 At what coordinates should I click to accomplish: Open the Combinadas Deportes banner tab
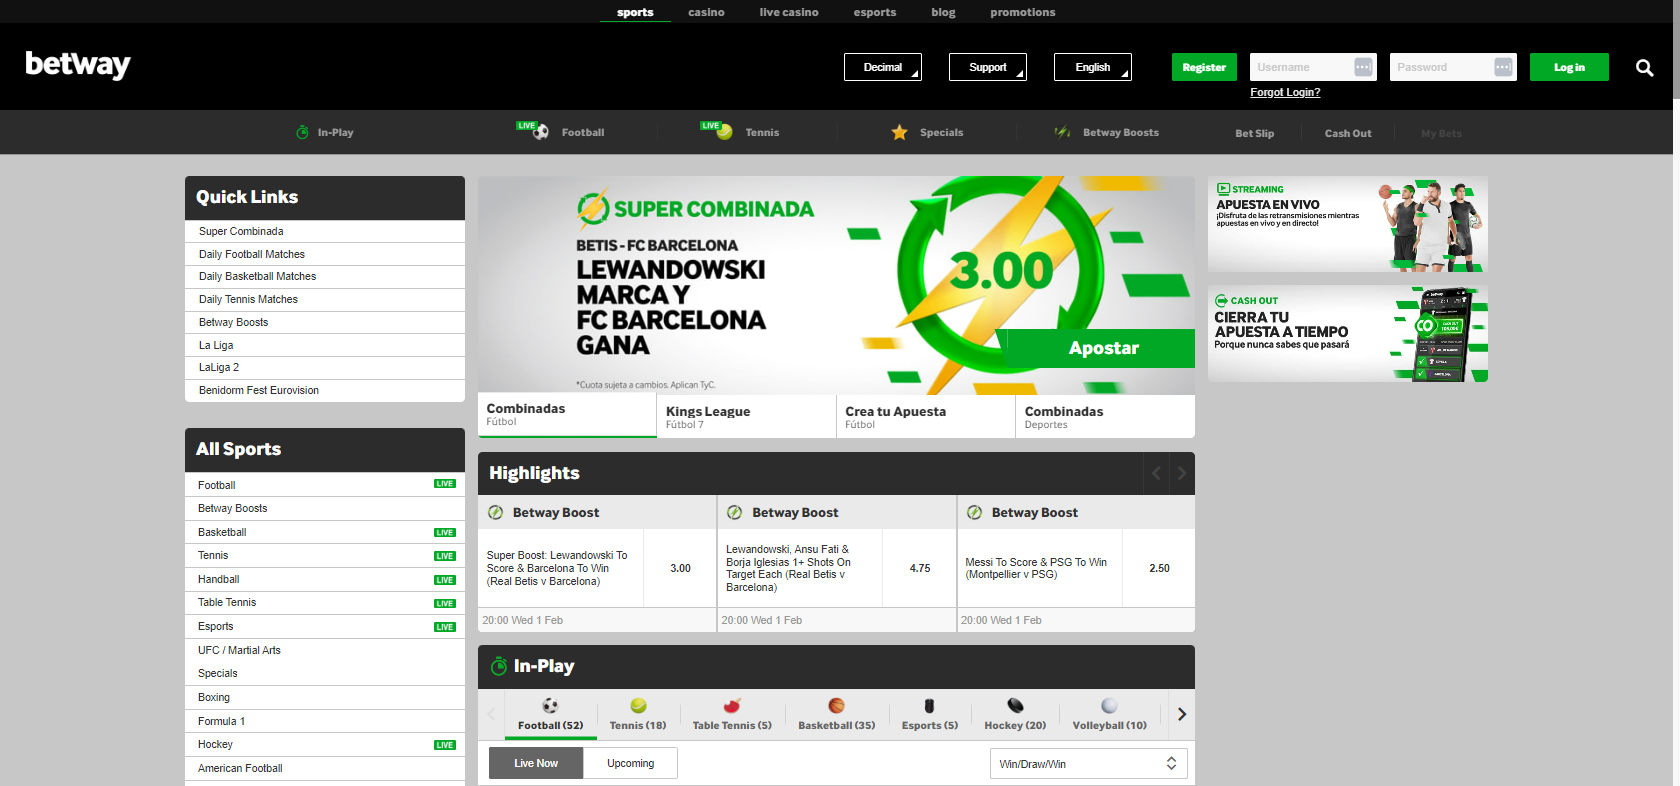click(1105, 417)
